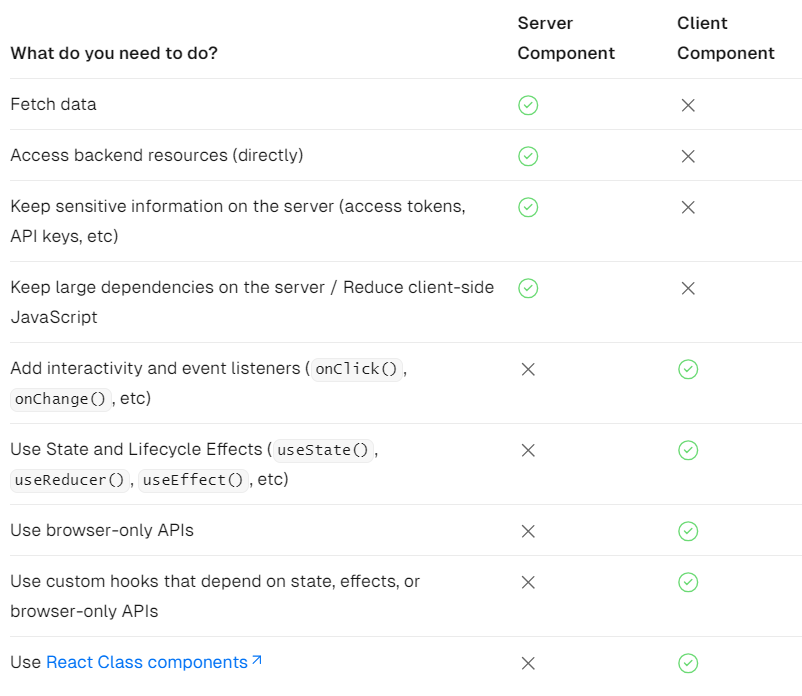Click Client checkmark for custom hooks row
This screenshot has width=802, height=696.
(x=688, y=582)
